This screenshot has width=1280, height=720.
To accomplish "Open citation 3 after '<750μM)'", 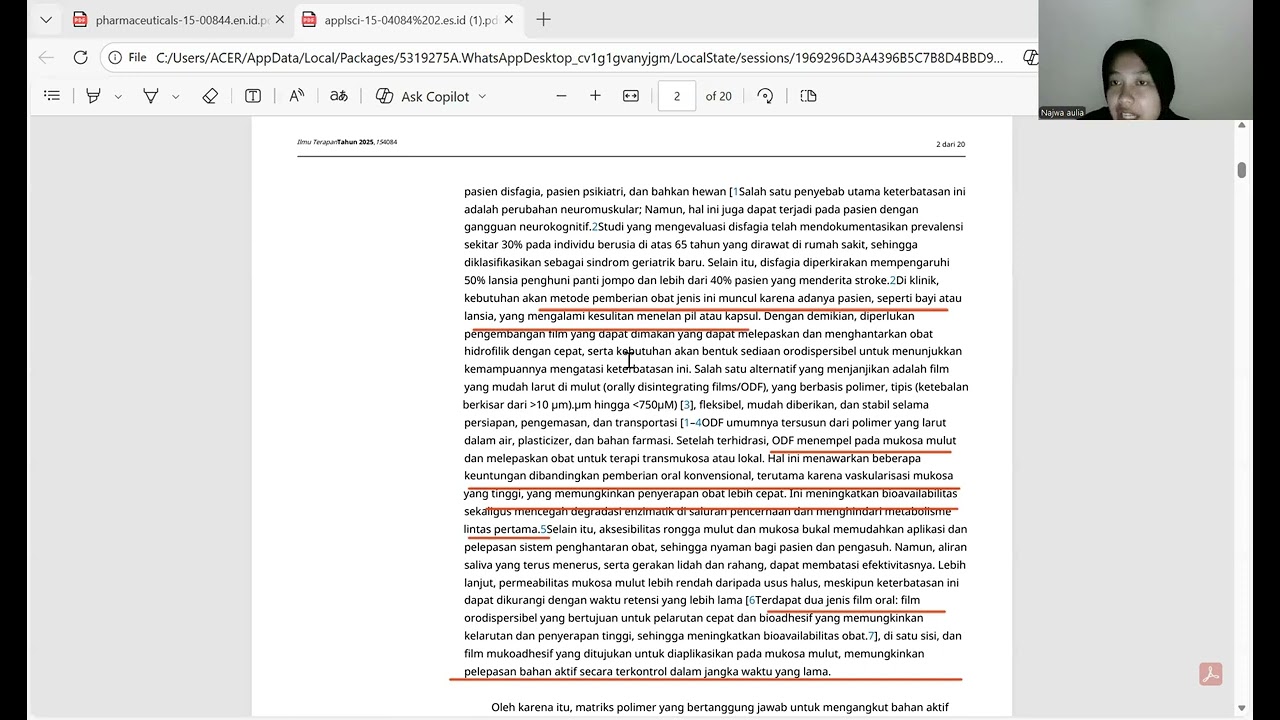I will coord(686,405).
